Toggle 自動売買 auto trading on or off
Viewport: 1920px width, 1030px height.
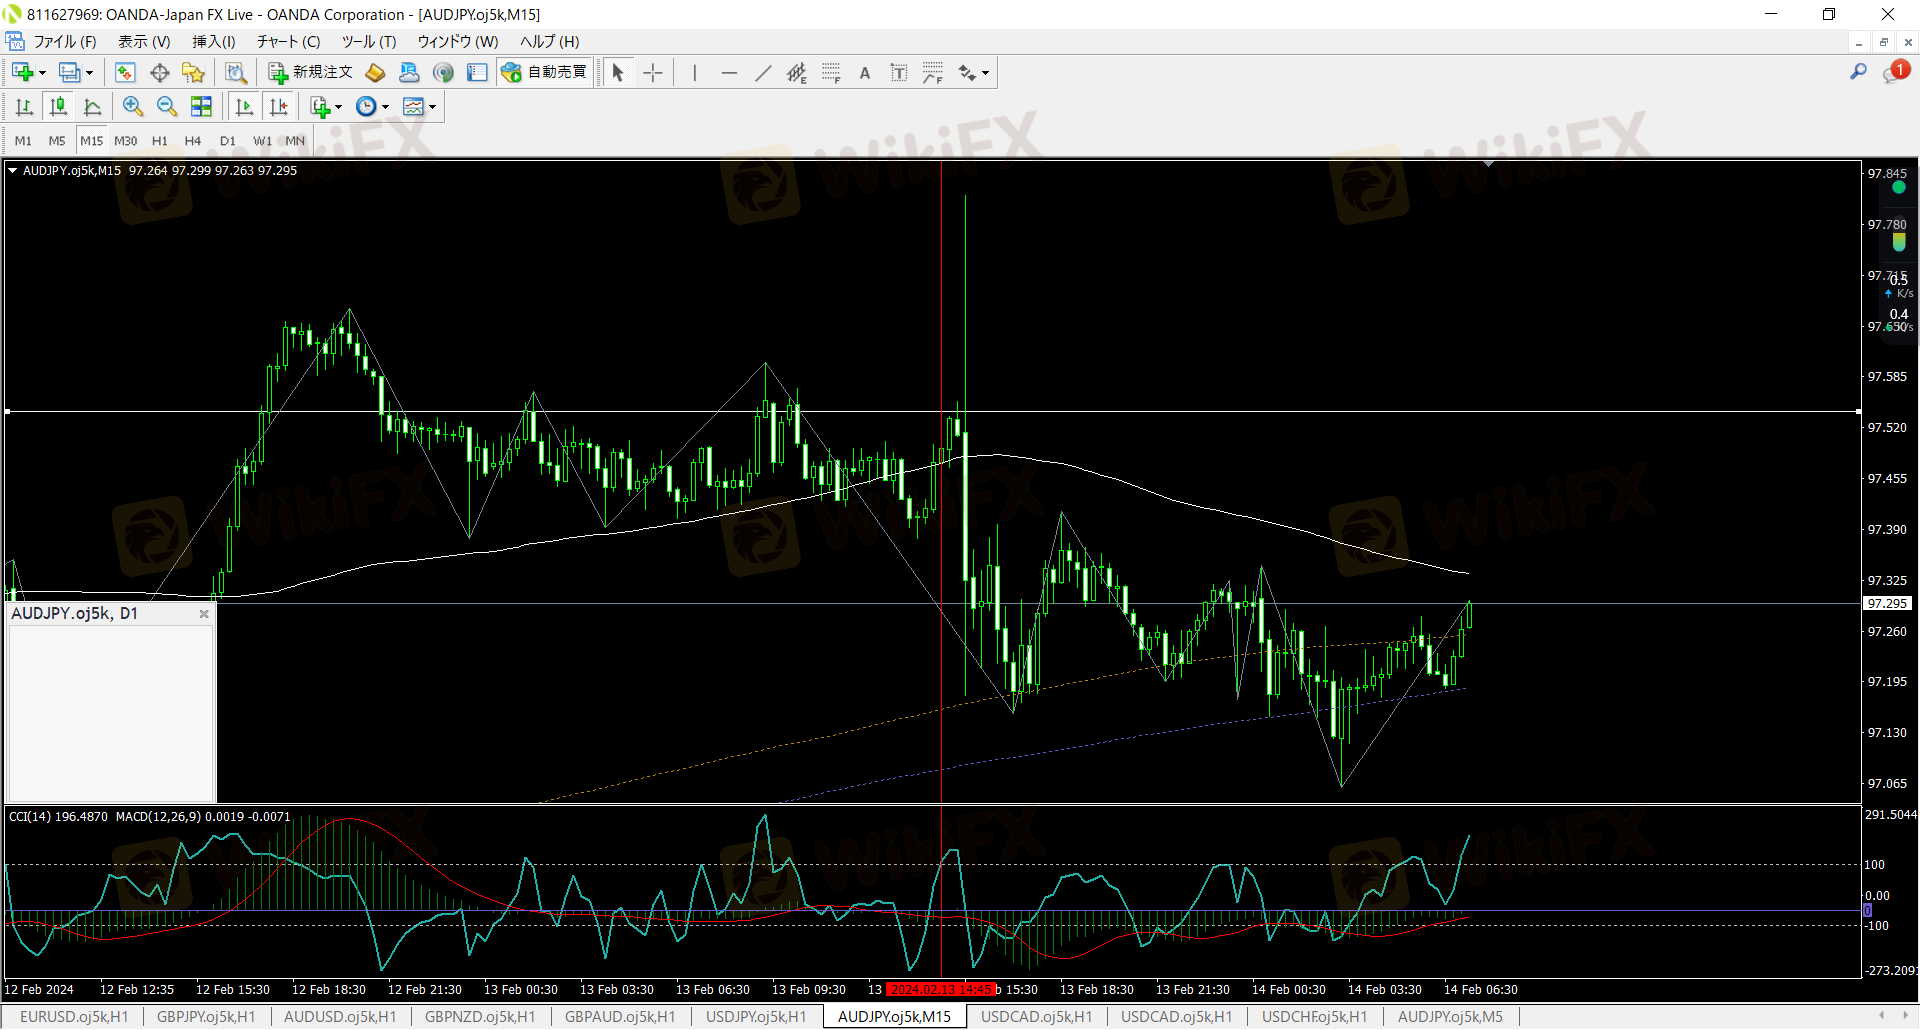pos(546,73)
